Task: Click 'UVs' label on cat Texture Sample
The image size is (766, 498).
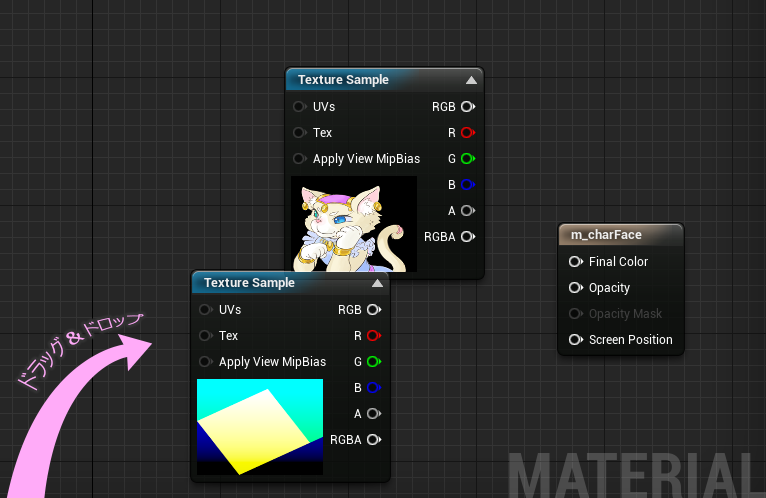Action: pyautogui.click(x=324, y=107)
